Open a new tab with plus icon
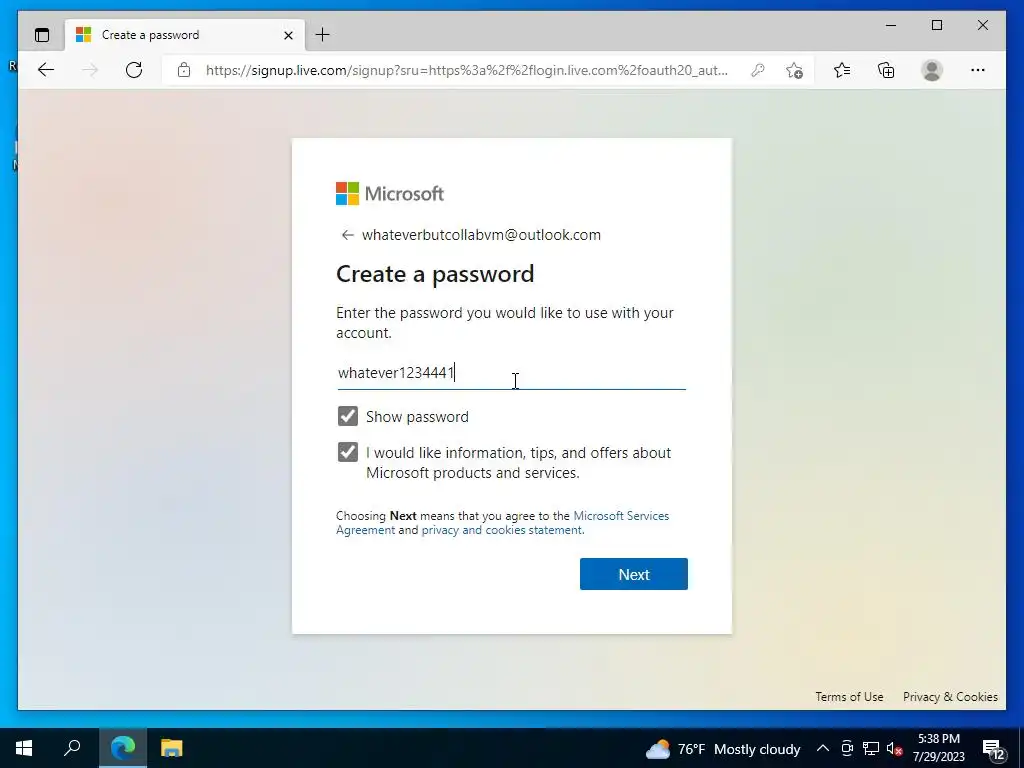 click(x=323, y=35)
